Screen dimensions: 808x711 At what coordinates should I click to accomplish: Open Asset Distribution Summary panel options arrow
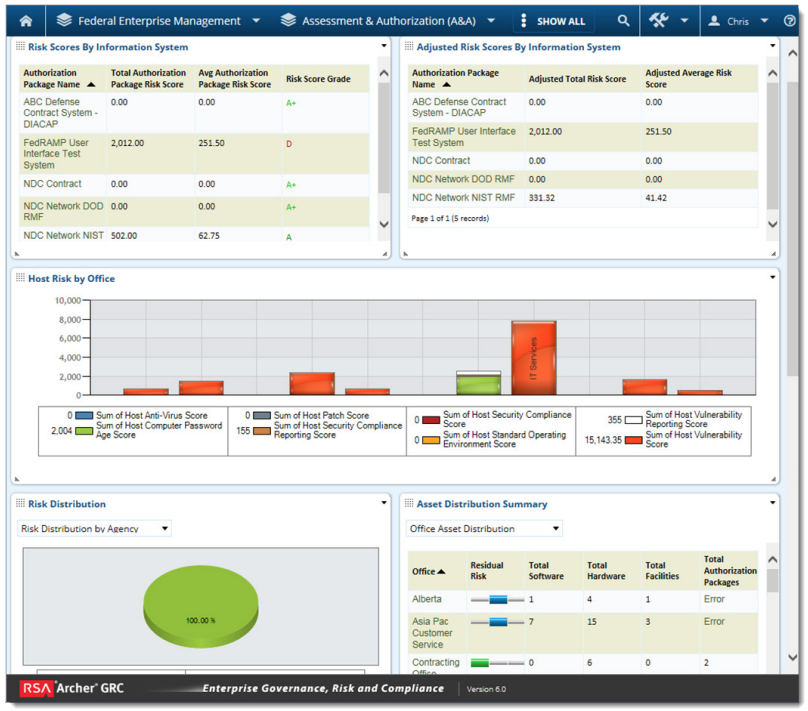coord(772,502)
